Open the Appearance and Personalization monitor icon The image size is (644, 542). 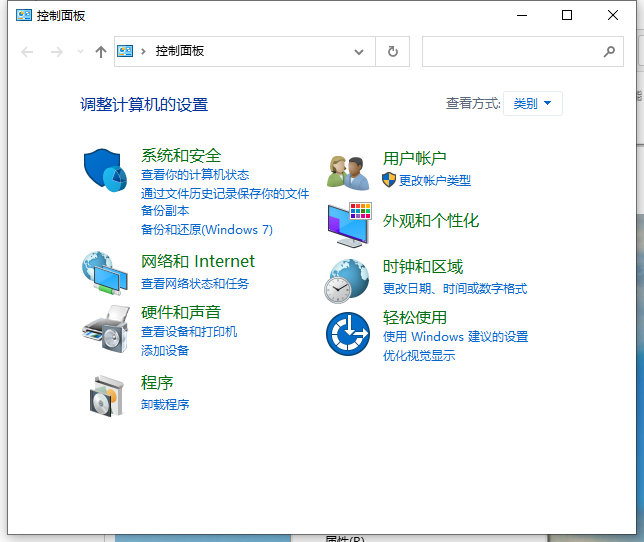point(350,225)
